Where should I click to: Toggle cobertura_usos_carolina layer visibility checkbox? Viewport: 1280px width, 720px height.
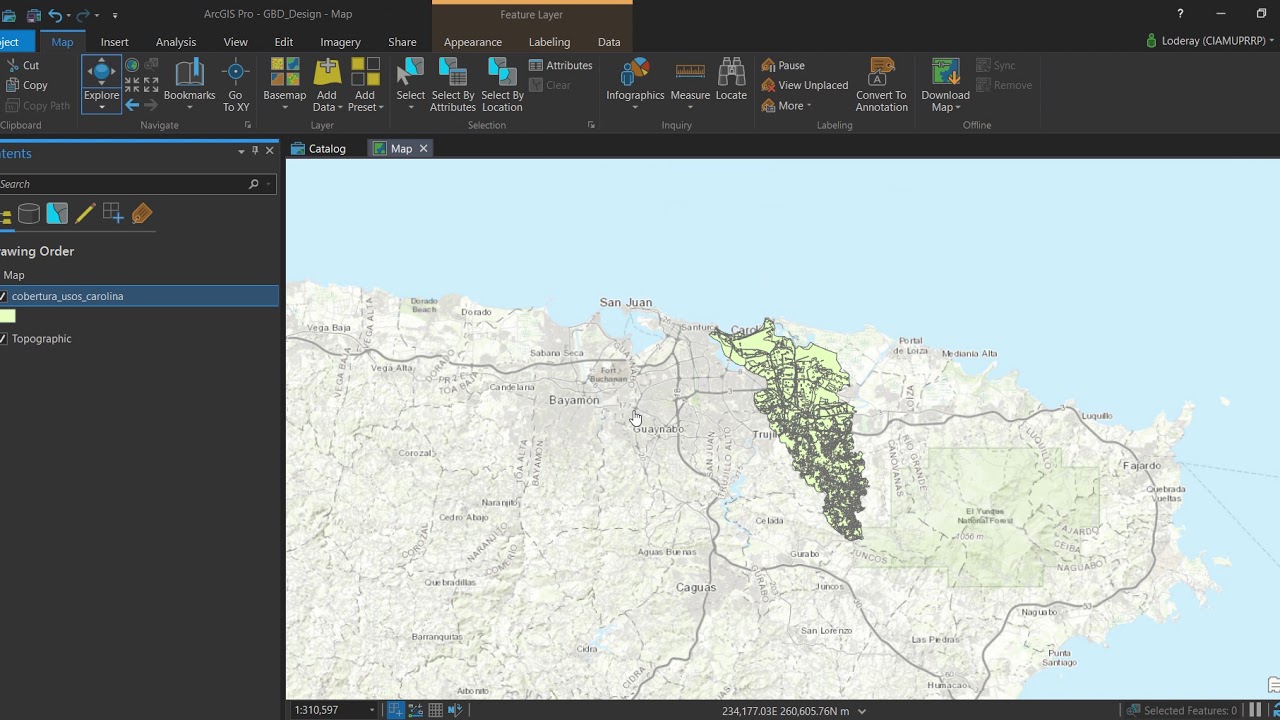pos(4,296)
